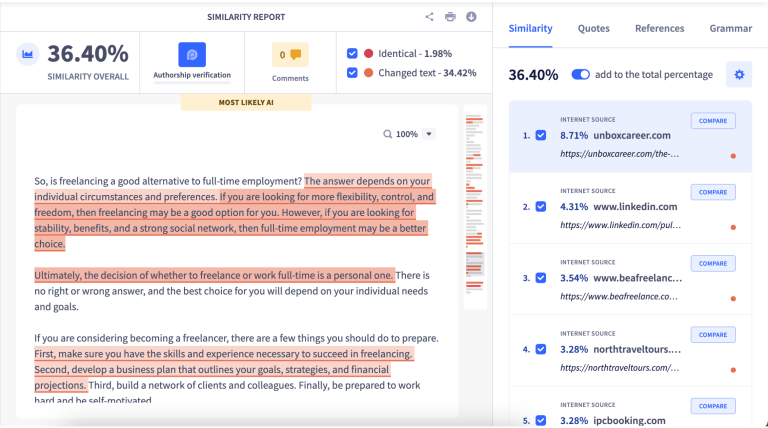Compare the www.linkedin.com source

point(712,192)
